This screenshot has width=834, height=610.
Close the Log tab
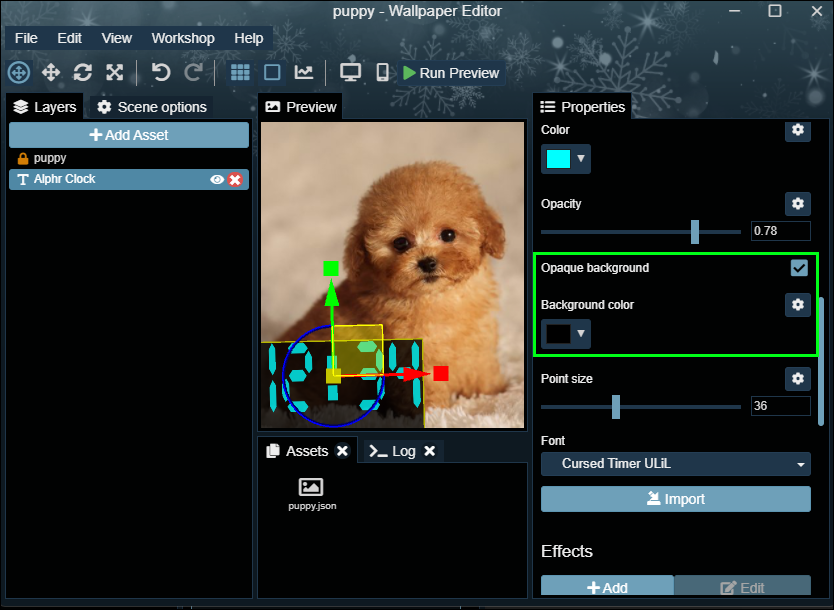430,451
